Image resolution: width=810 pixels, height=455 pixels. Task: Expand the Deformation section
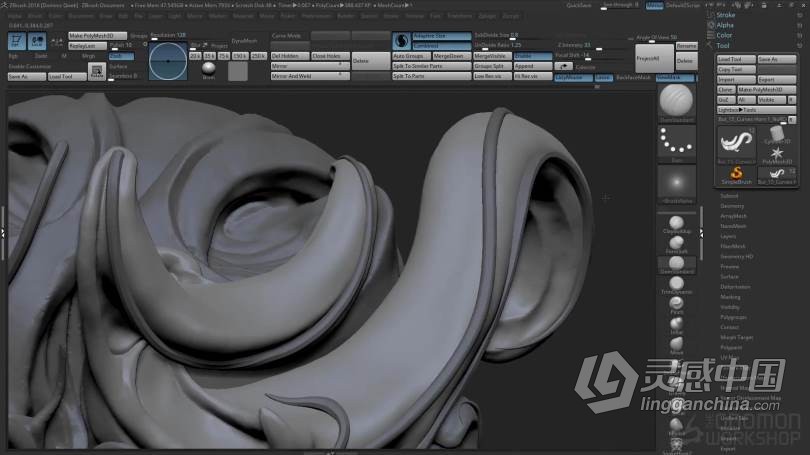pos(735,287)
